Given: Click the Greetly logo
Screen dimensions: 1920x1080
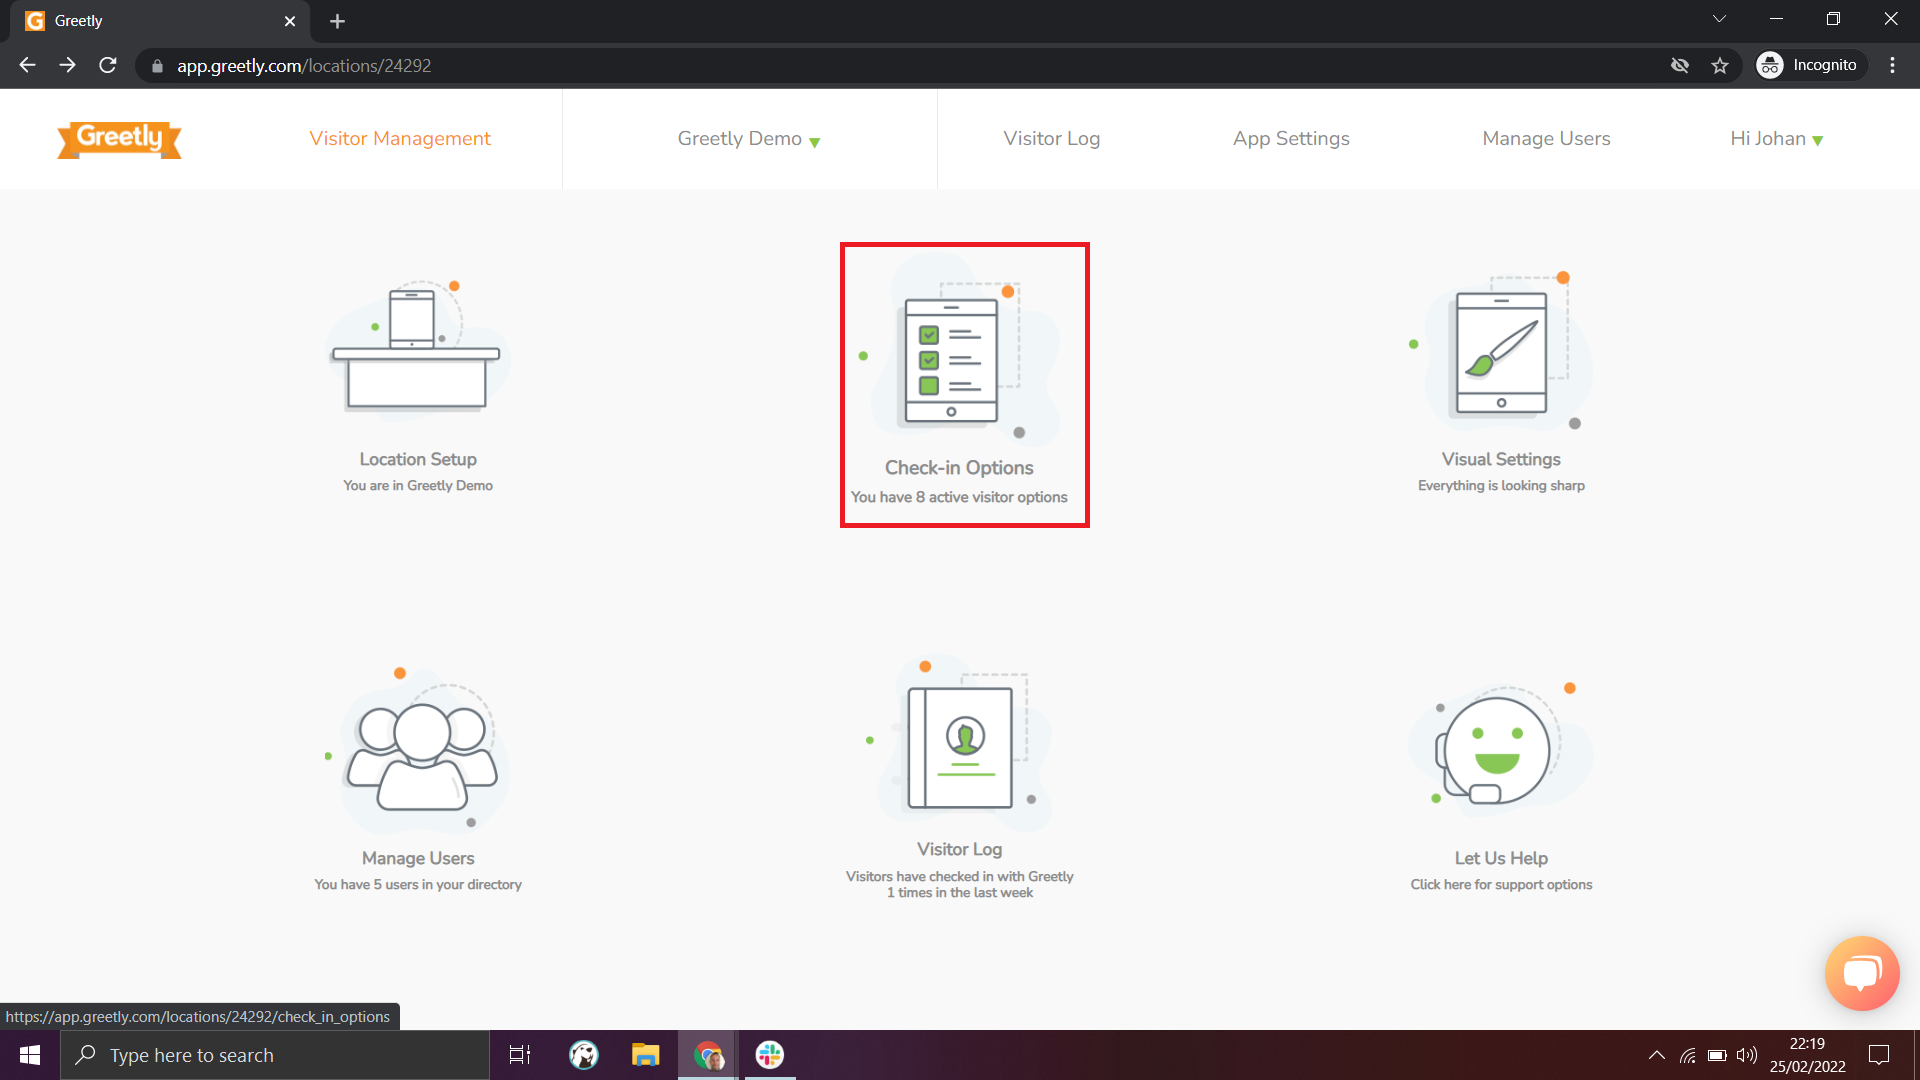Looking at the screenshot, I should coord(119,139).
